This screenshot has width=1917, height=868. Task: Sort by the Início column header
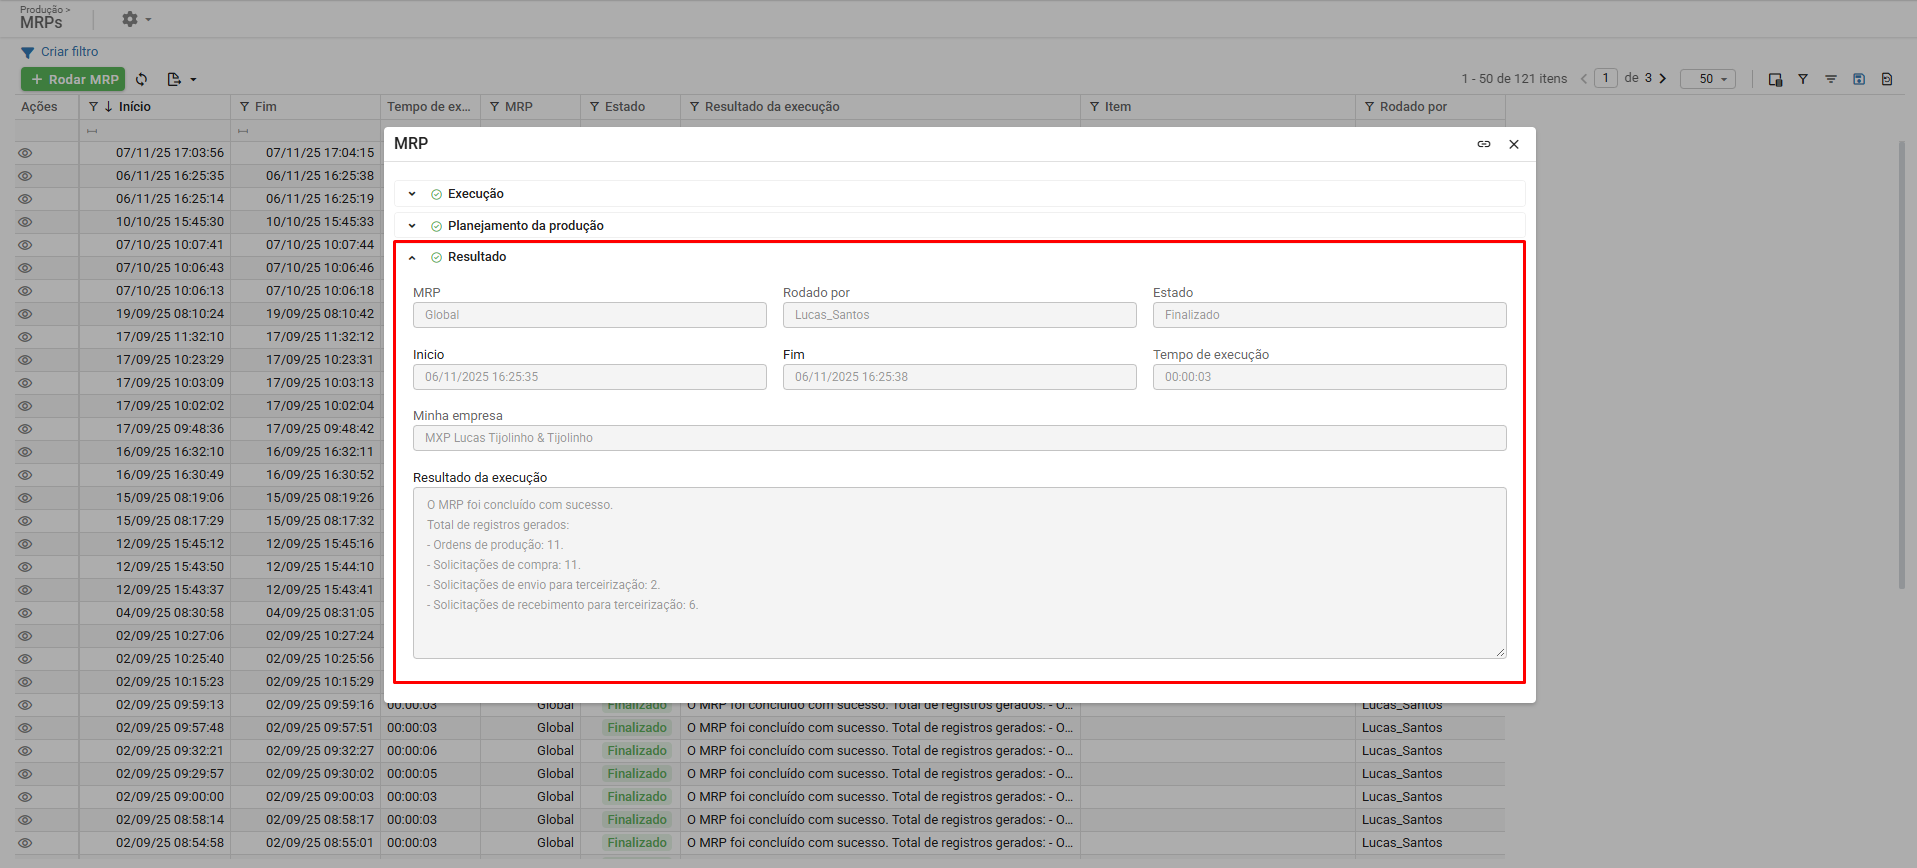pyautogui.click(x=135, y=107)
